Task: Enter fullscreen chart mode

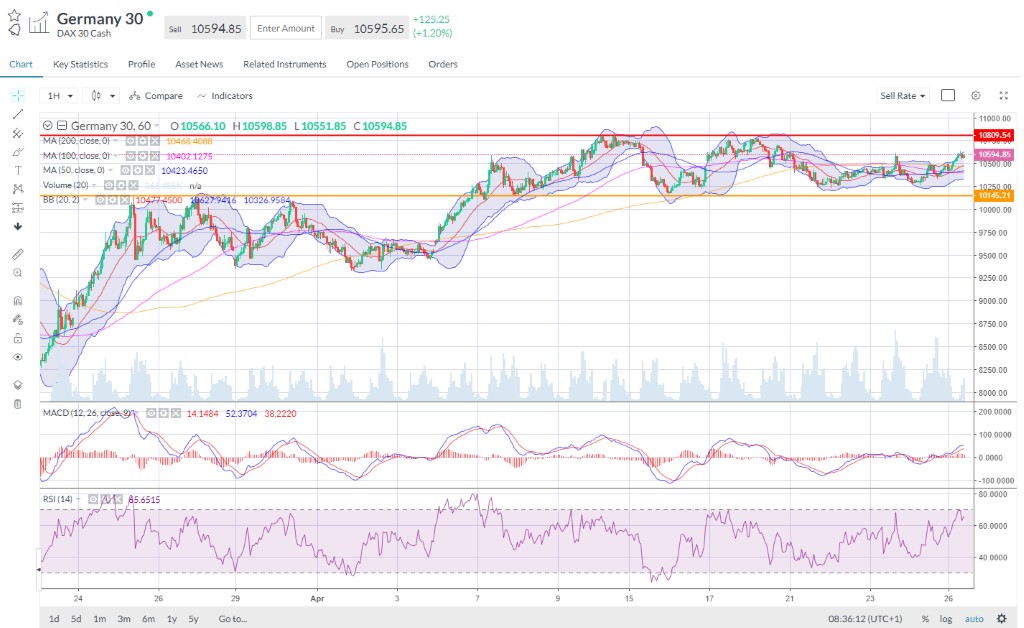Action: click(x=1004, y=95)
